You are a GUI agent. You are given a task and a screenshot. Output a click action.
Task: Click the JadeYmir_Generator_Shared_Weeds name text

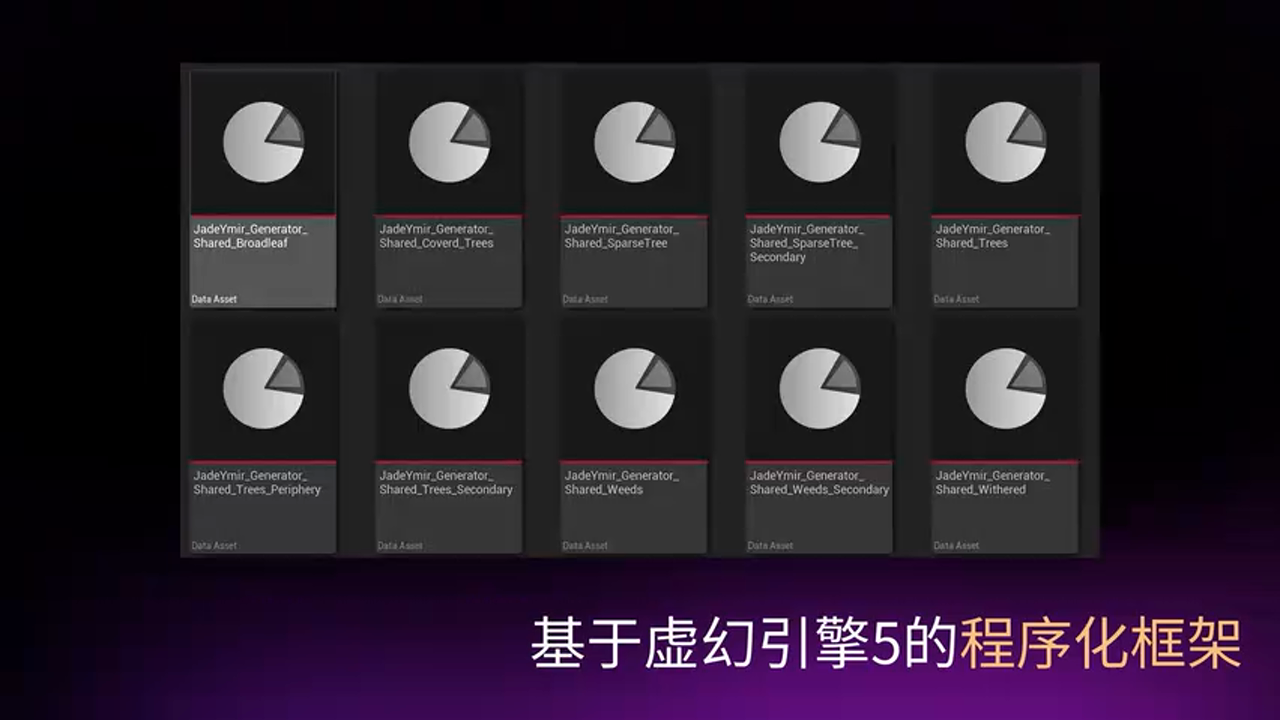620,483
